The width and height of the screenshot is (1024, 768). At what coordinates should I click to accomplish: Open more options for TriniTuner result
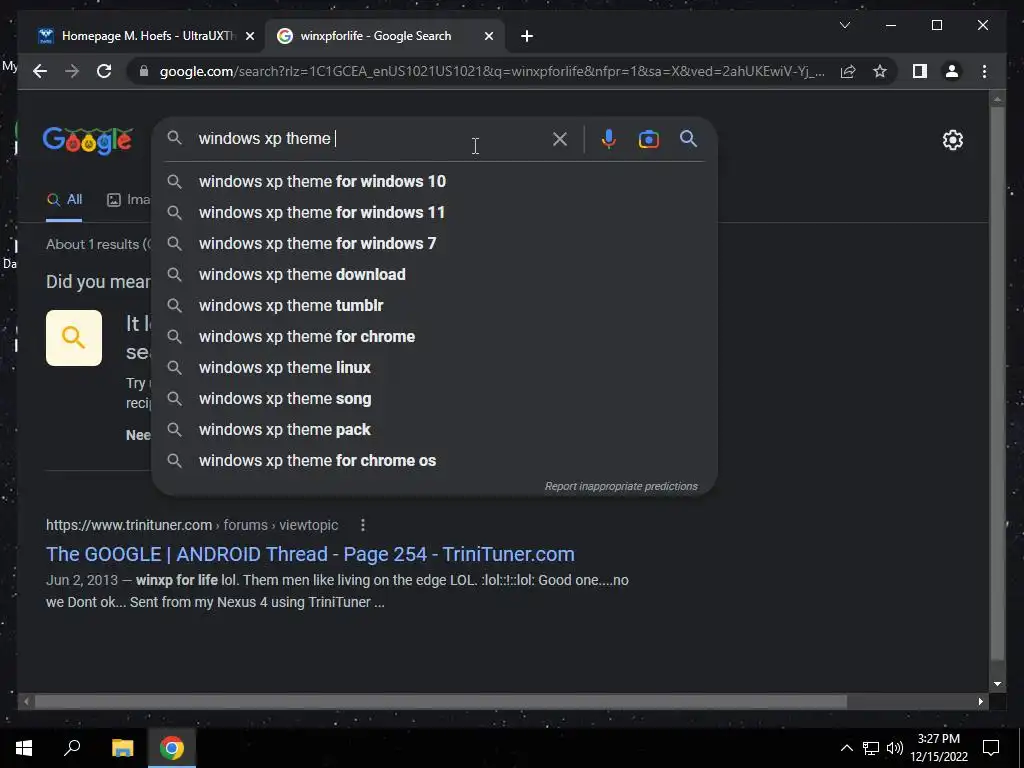click(362, 525)
